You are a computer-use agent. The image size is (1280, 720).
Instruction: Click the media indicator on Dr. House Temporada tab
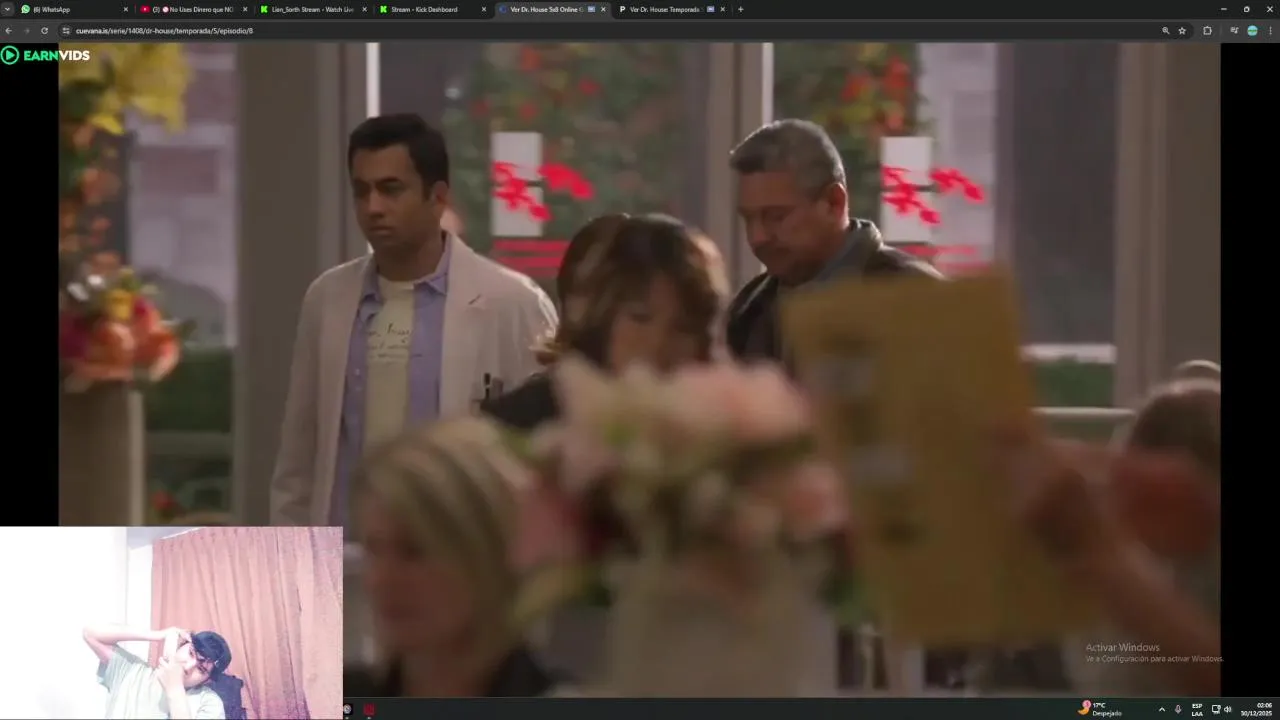[710, 9]
